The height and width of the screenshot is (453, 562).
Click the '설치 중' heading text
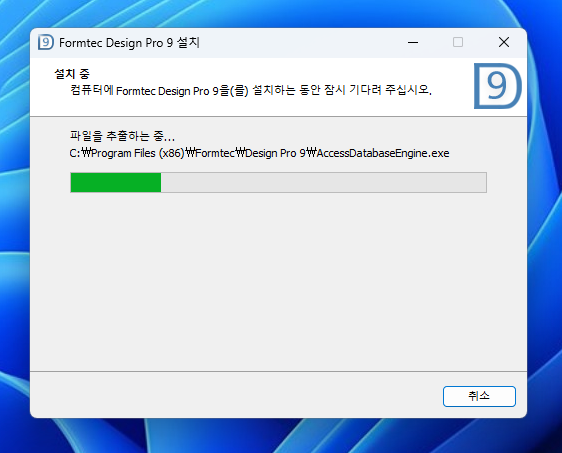click(72, 74)
